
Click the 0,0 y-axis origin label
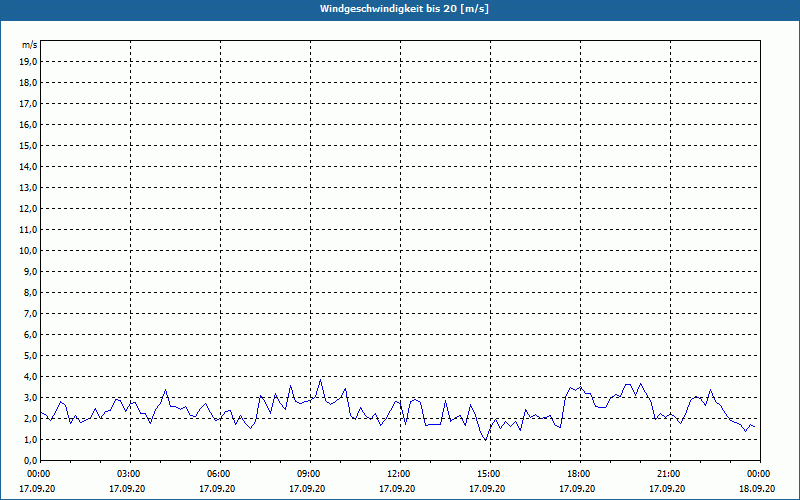[x=29, y=460]
